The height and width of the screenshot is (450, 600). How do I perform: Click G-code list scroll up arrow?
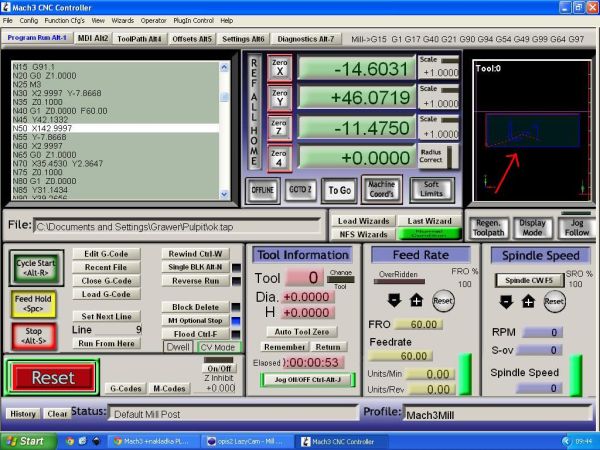(224, 68)
